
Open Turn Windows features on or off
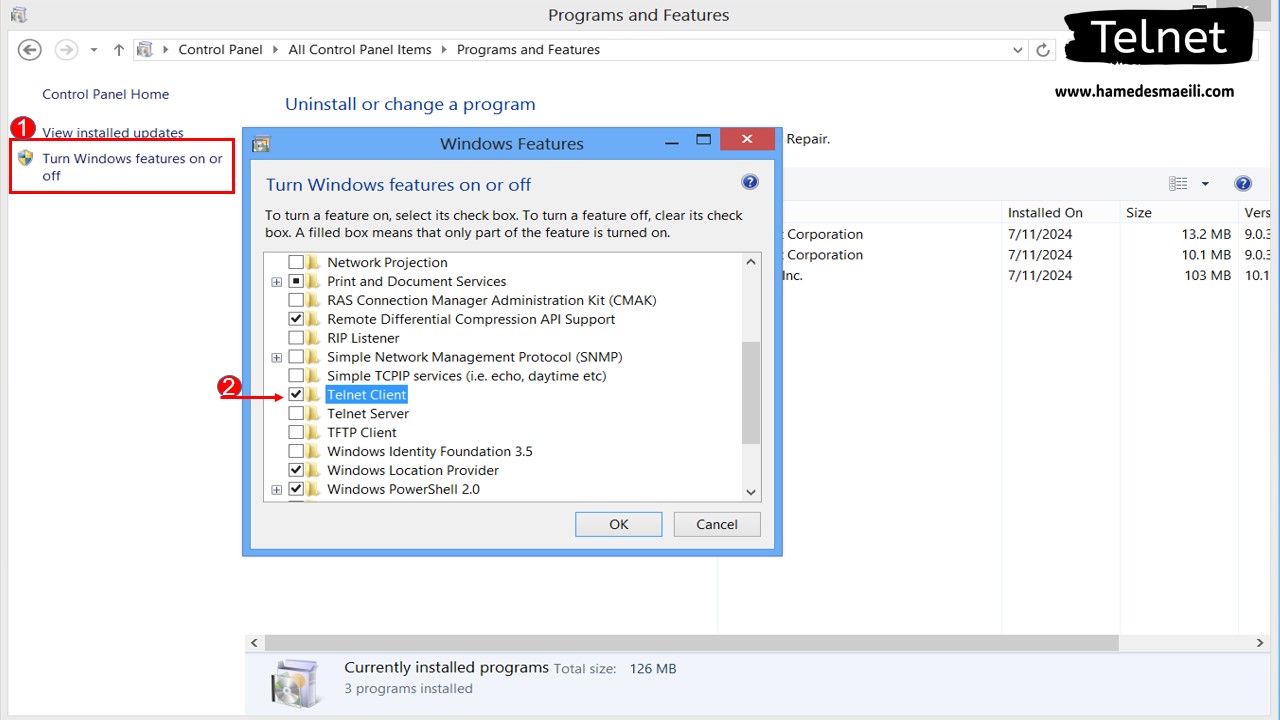coord(132,167)
